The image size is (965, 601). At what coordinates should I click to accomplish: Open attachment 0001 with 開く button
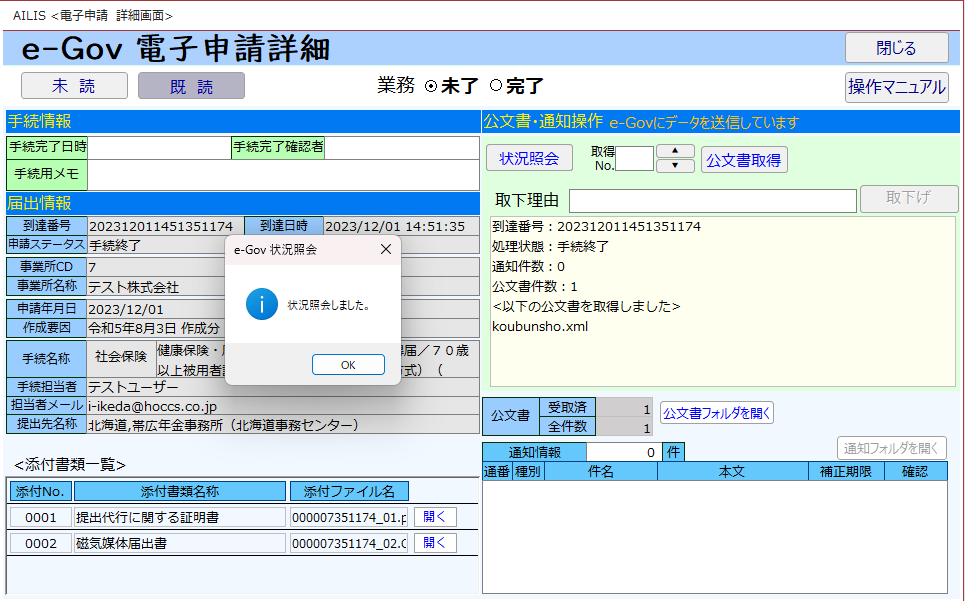pos(435,517)
